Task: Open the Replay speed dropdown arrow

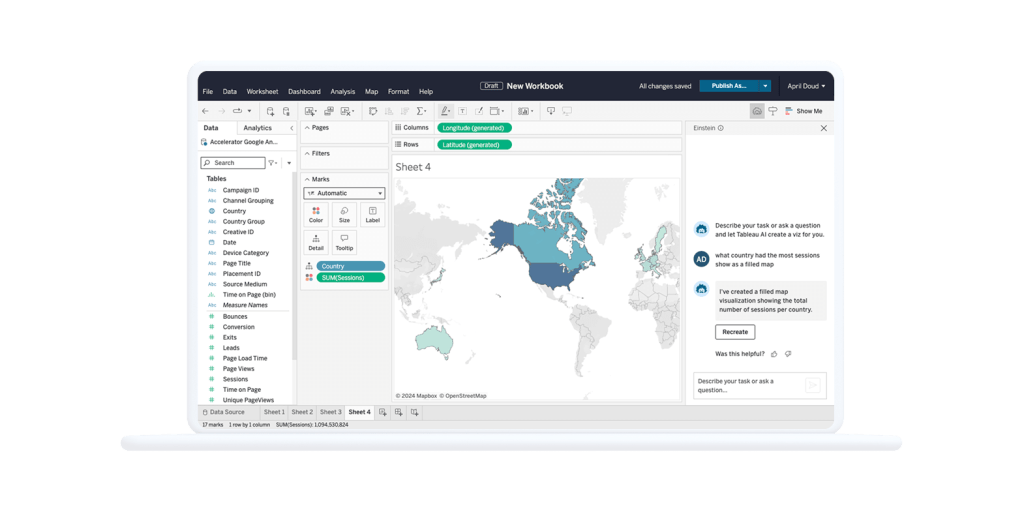Action: (249, 111)
